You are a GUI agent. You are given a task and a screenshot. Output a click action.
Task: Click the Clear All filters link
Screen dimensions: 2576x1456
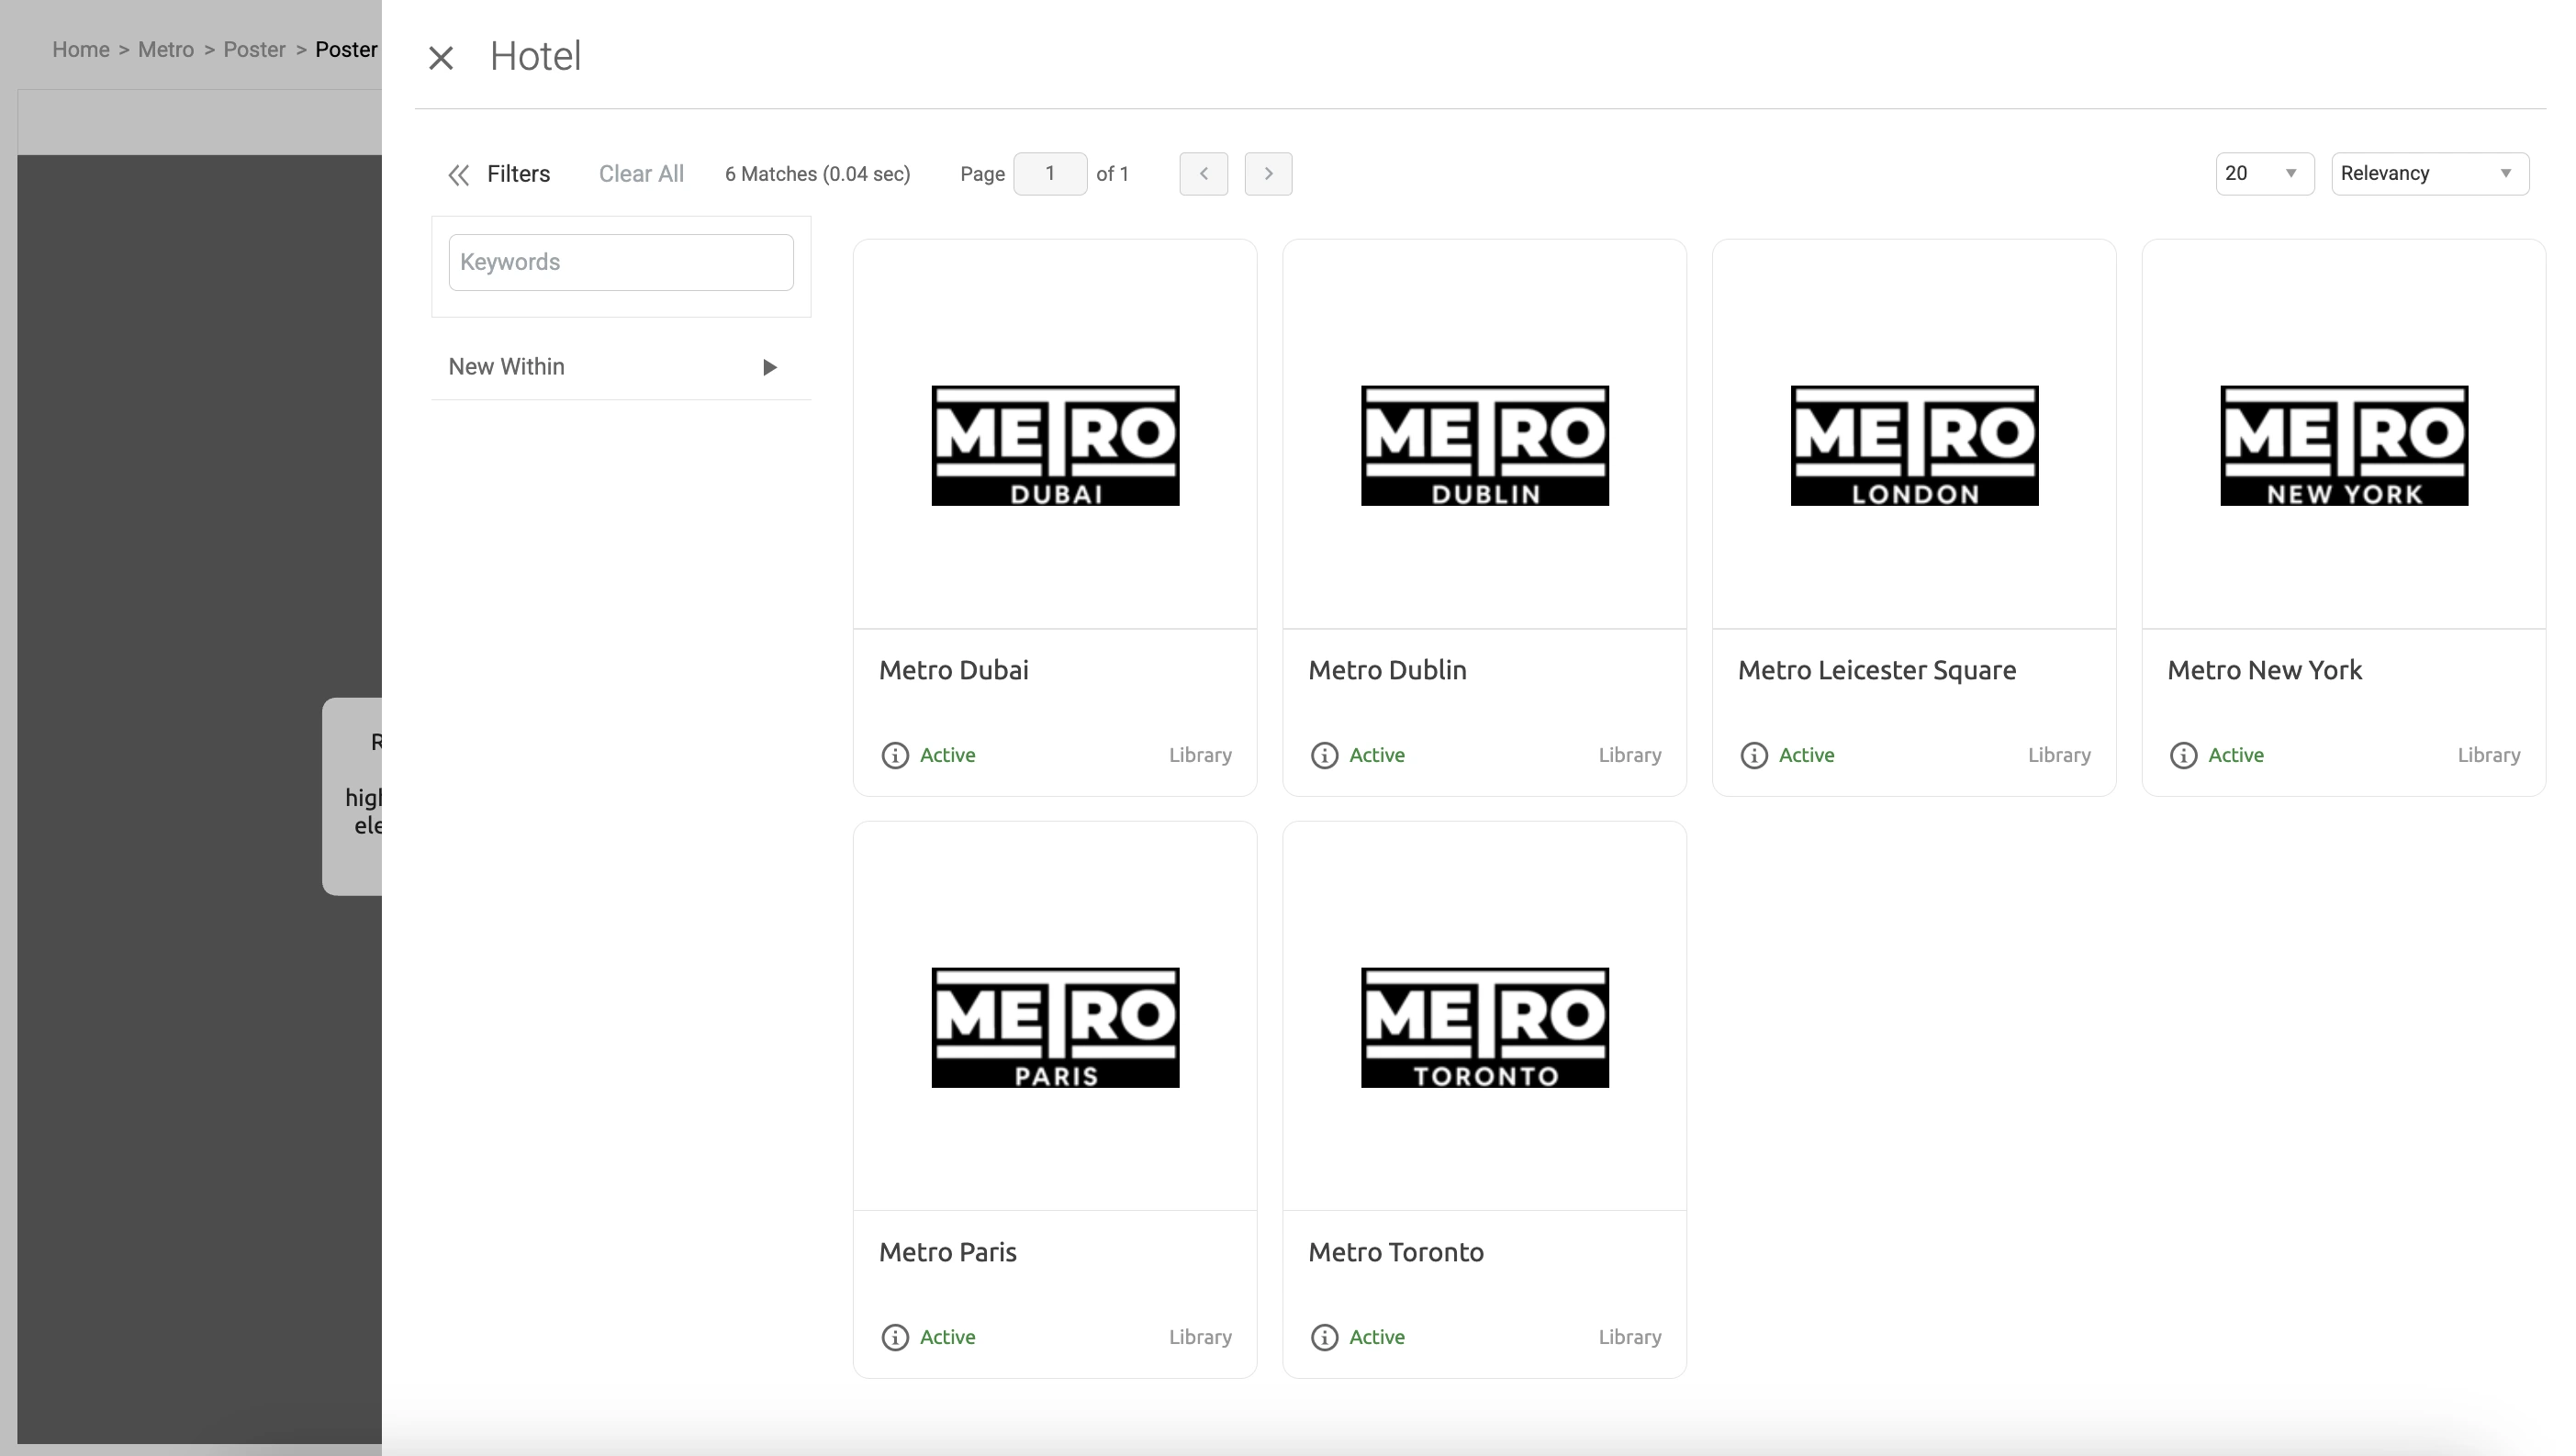(x=641, y=174)
